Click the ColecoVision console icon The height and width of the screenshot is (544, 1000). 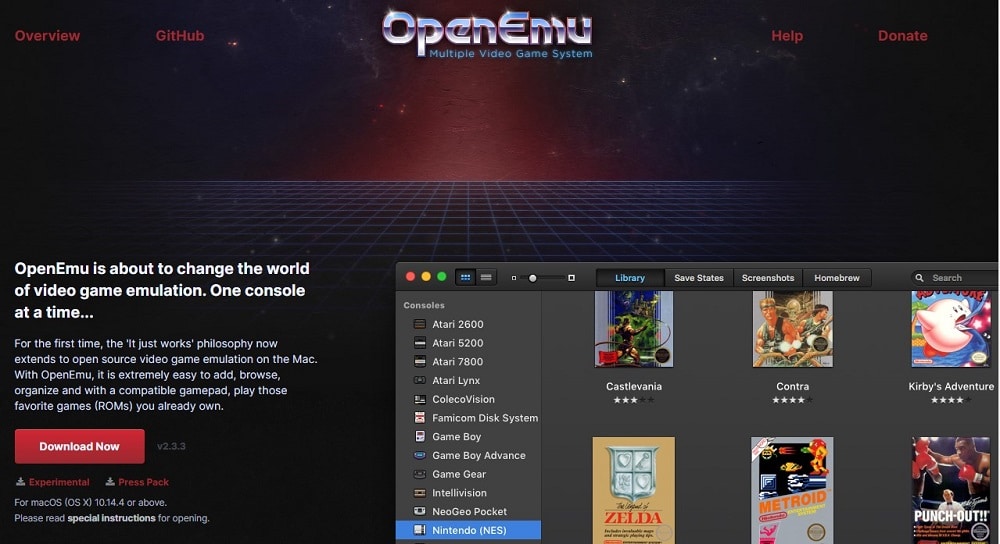pyautogui.click(x=420, y=399)
